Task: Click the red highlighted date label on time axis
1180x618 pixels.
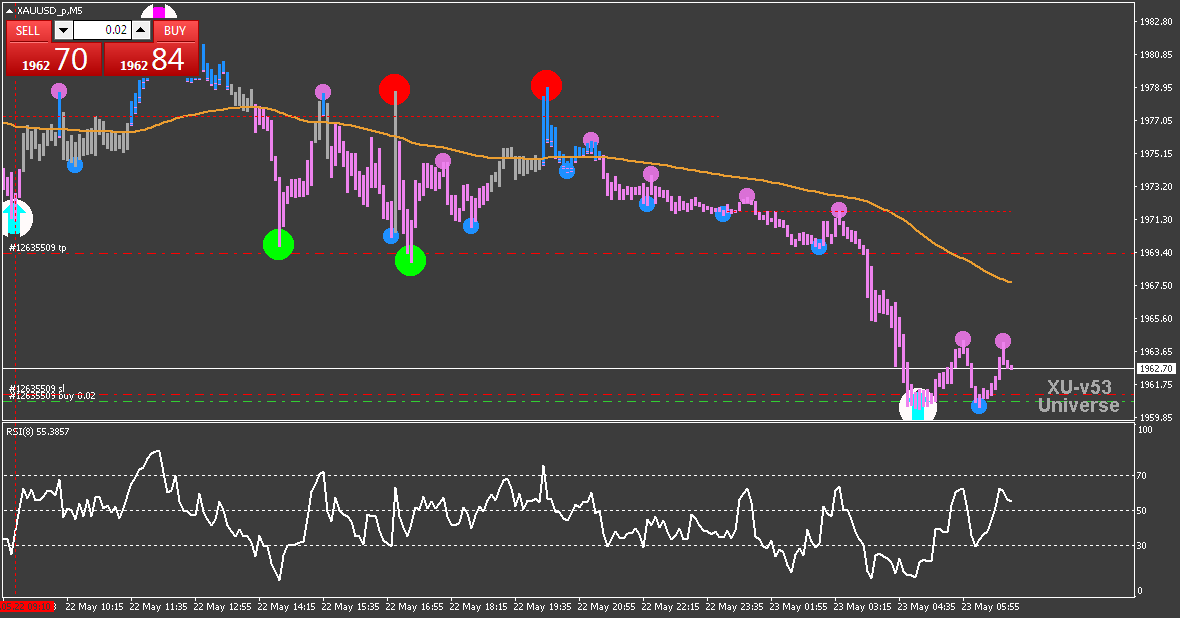Action: [x=28, y=607]
